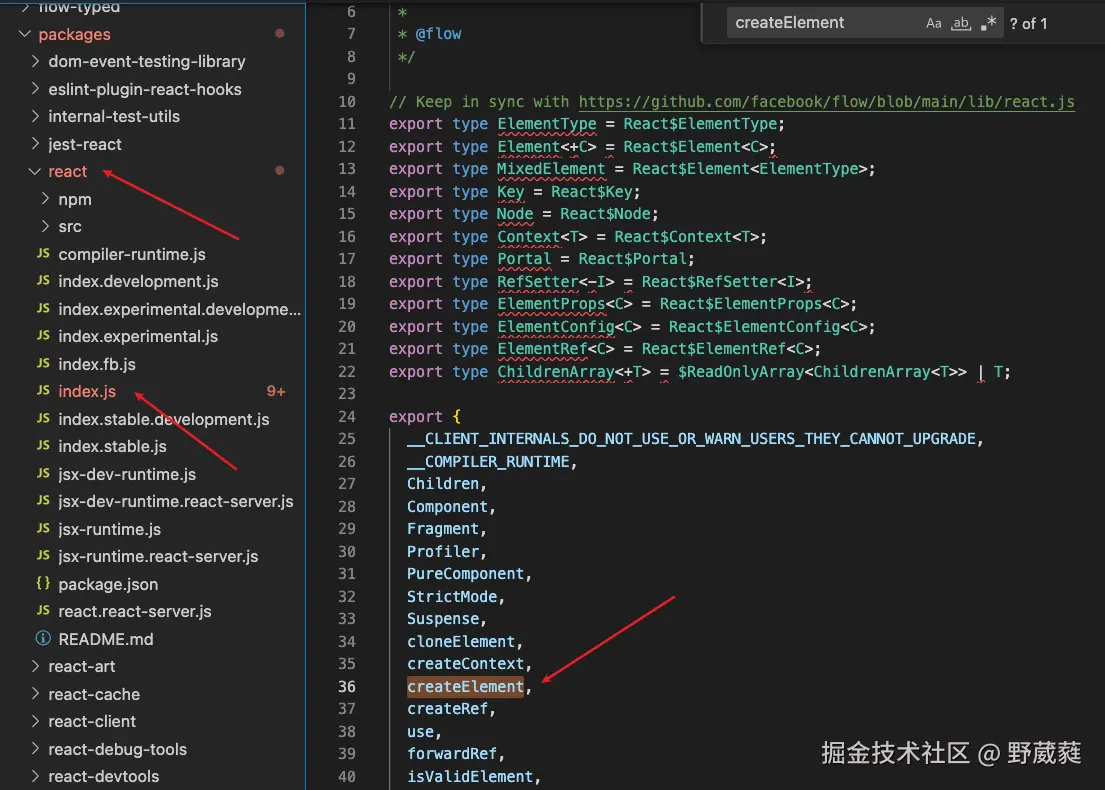The image size is (1105, 790).
Task: Expand the npm folder chevron
Action: click(x=44, y=199)
